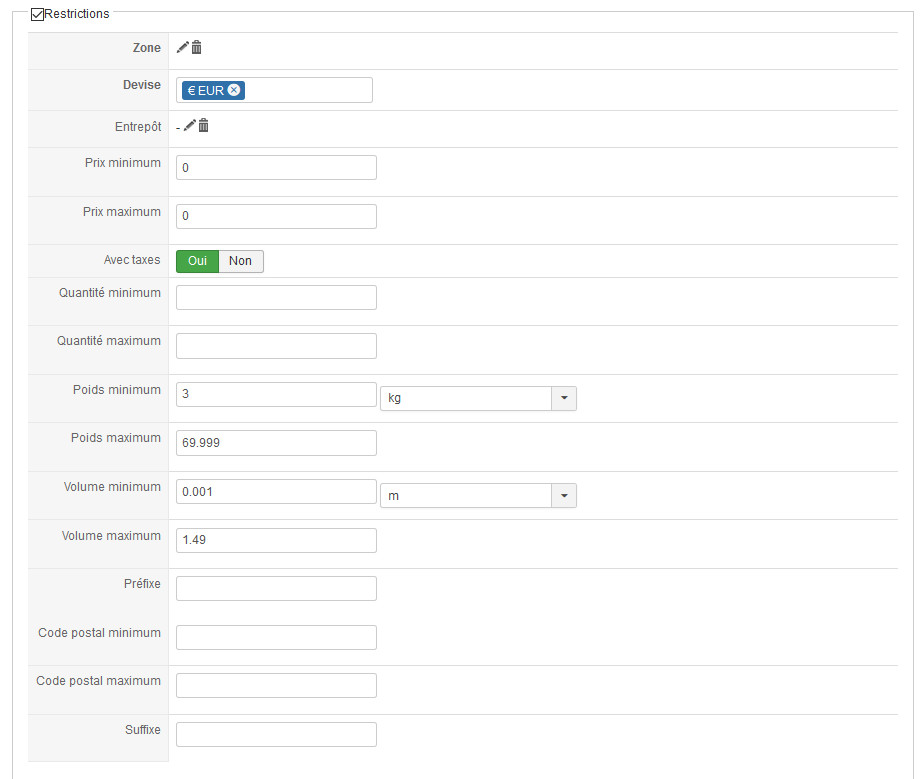Image resolution: width=924 pixels, height=779 pixels.
Task: Remove the EUR currency tag
Action: coord(234,90)
